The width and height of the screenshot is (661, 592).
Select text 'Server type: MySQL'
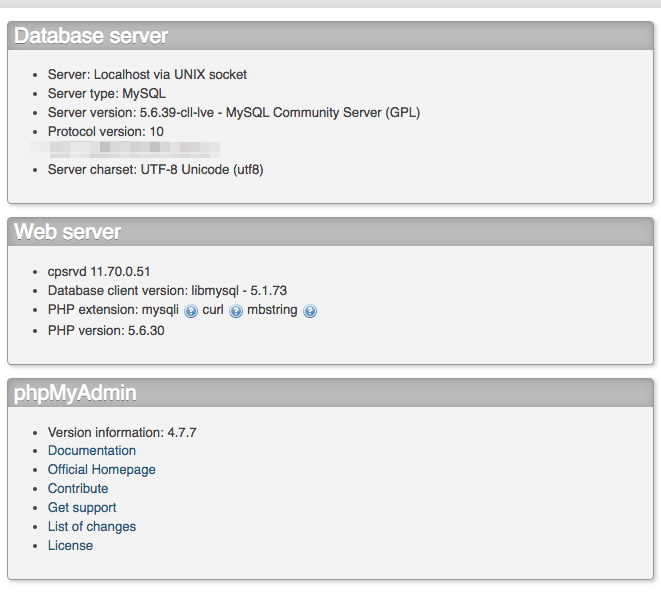coord(107,93)
